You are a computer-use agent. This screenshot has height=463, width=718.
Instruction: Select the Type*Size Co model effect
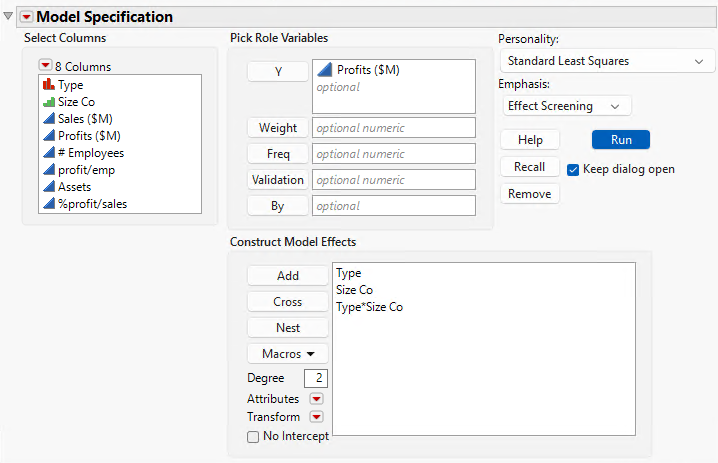[370, 307]
